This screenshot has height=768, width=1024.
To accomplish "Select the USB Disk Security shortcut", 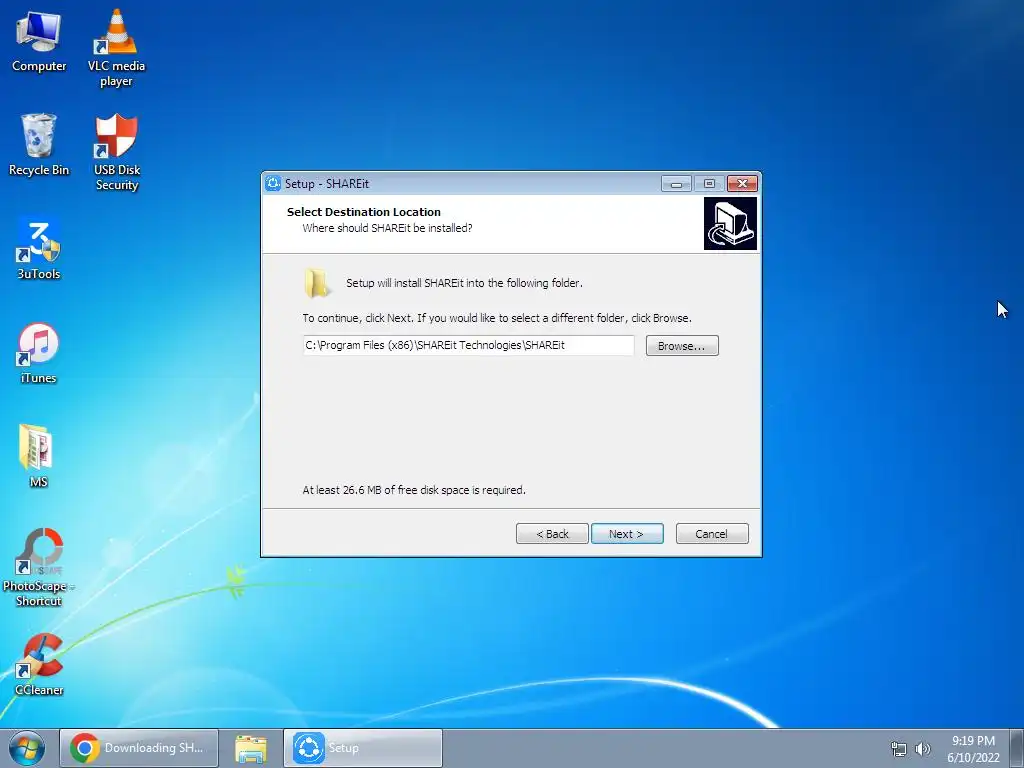I will [x=116, y=152].
